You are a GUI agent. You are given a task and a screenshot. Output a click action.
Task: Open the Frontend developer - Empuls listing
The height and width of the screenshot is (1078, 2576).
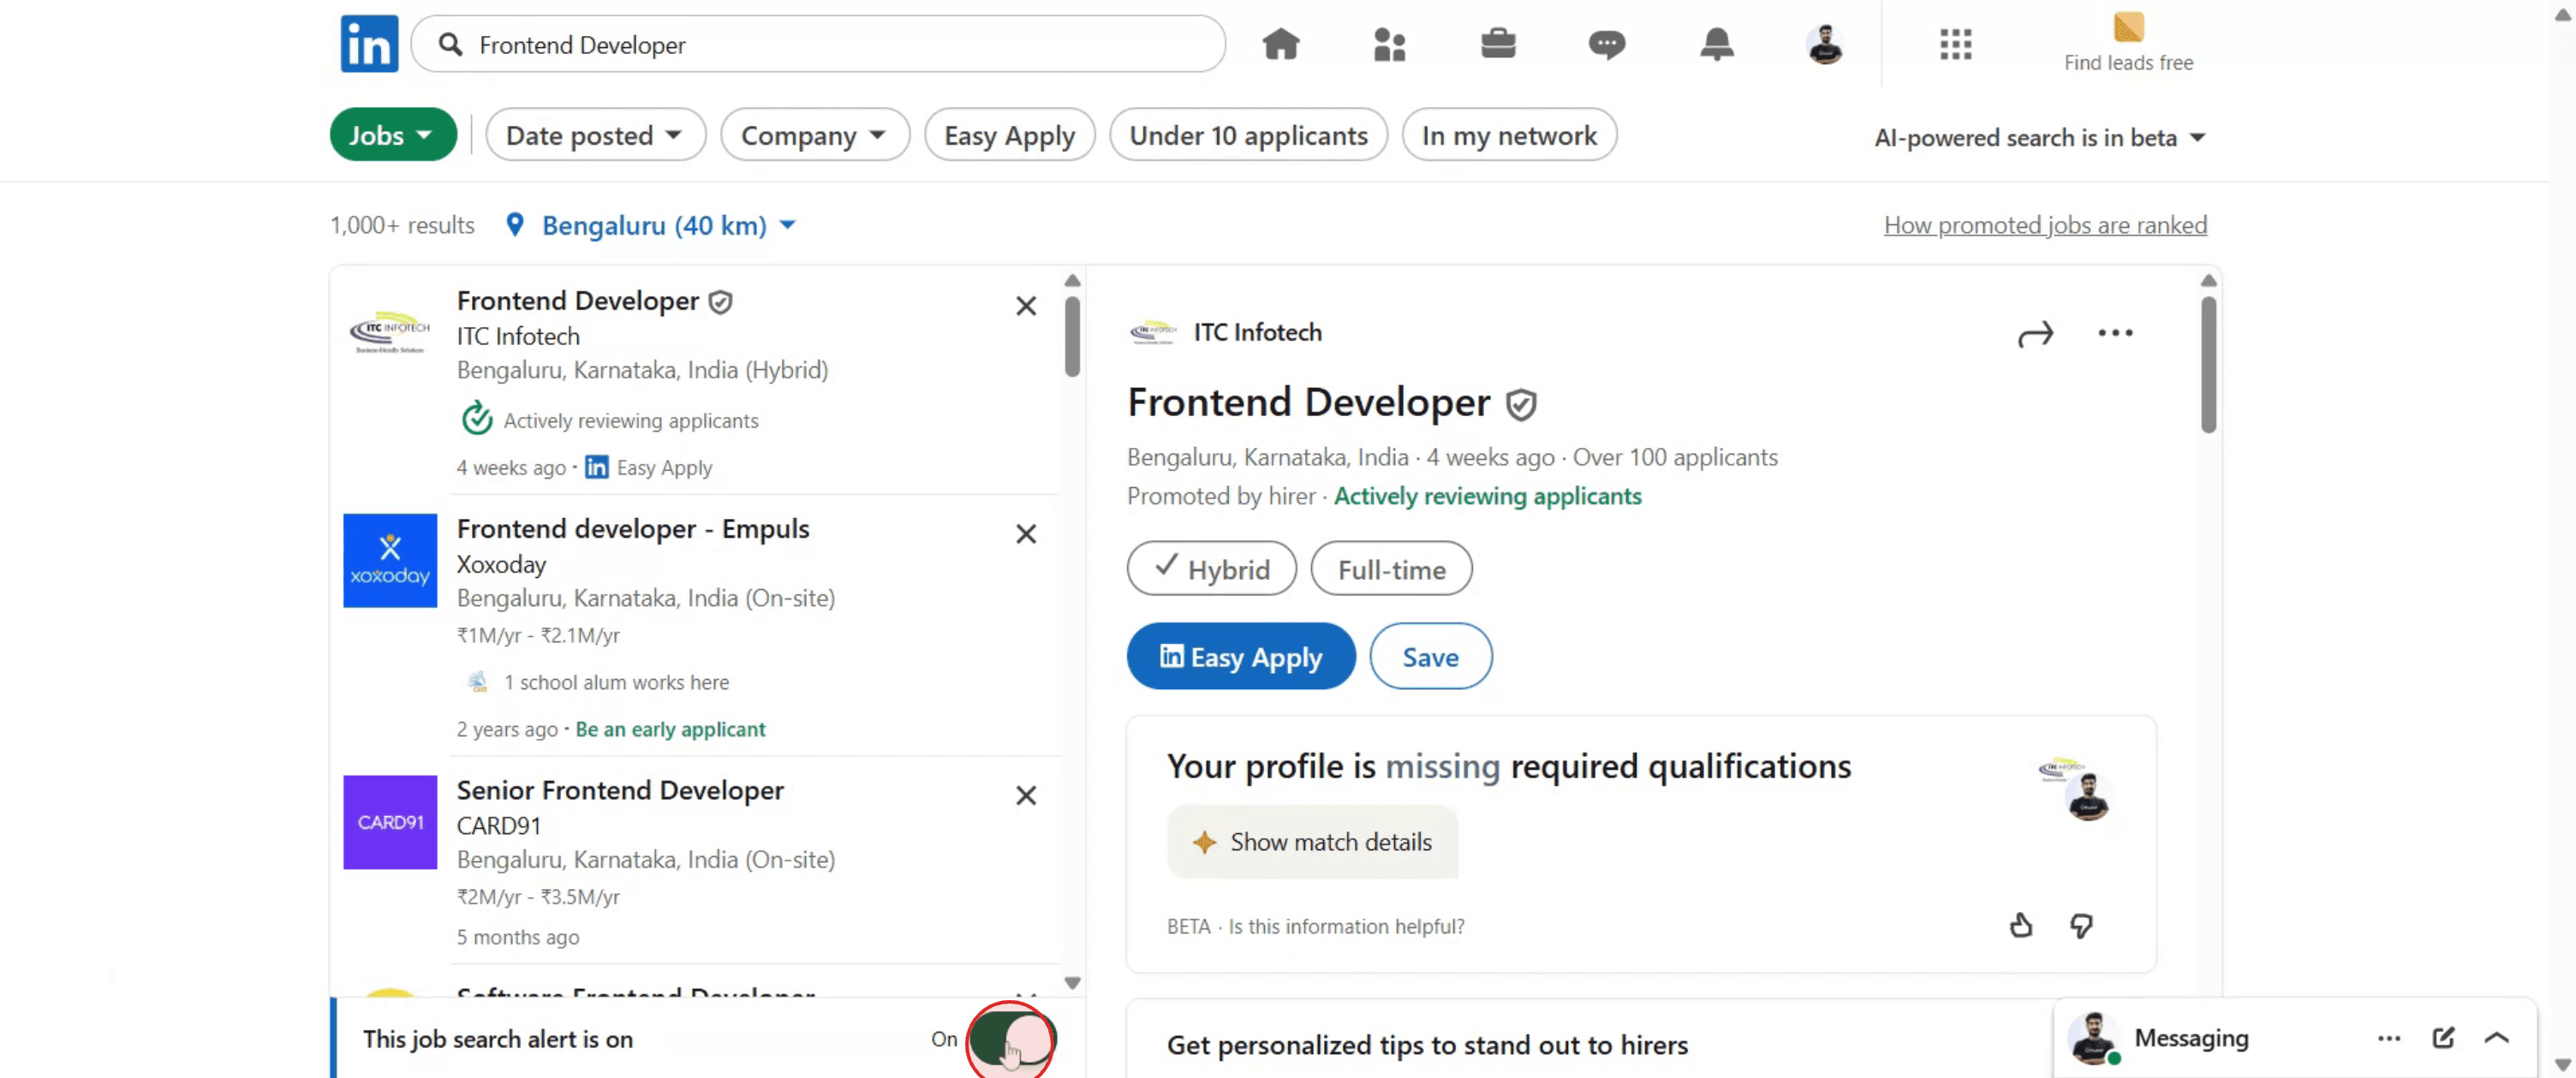pos(633,529)
